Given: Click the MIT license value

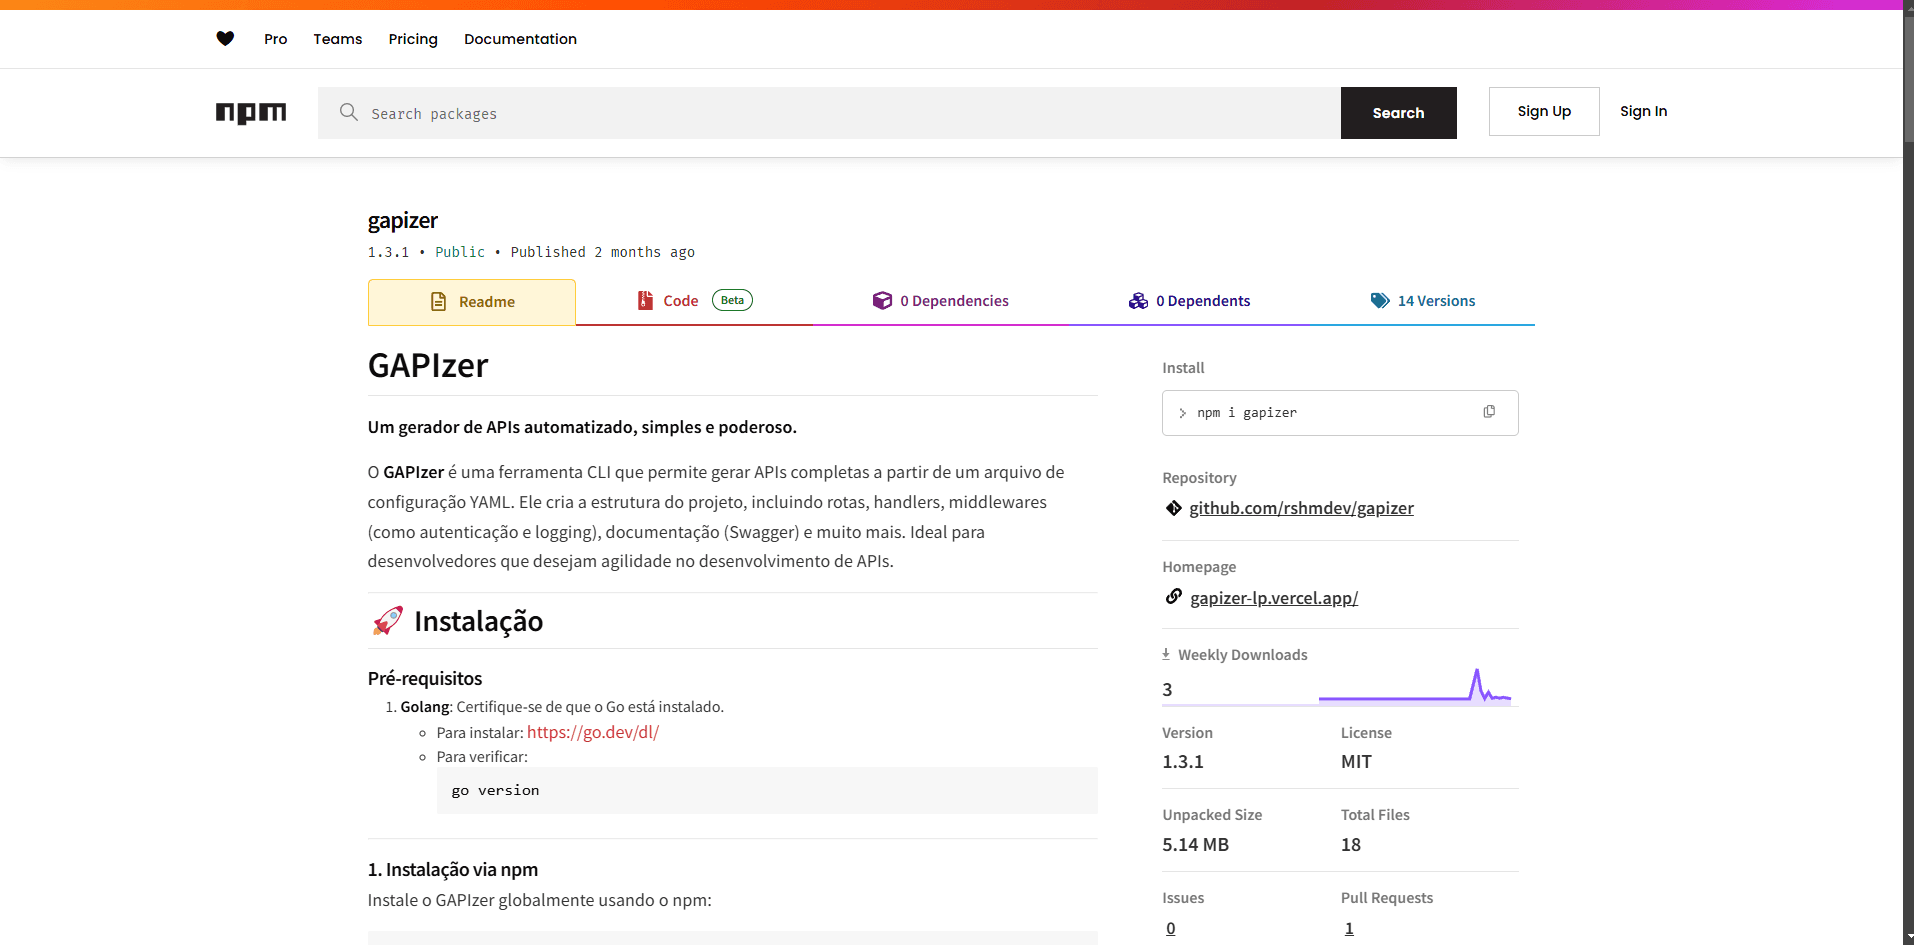Looking at the screenshot, I should 1356,761.
